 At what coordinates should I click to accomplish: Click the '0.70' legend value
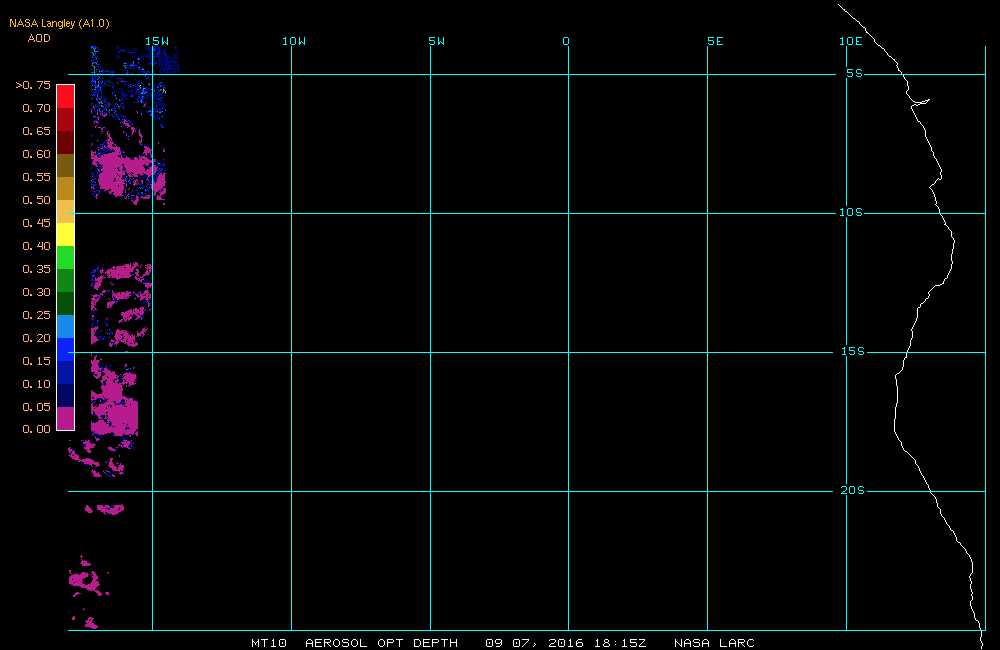pos(36,108)
